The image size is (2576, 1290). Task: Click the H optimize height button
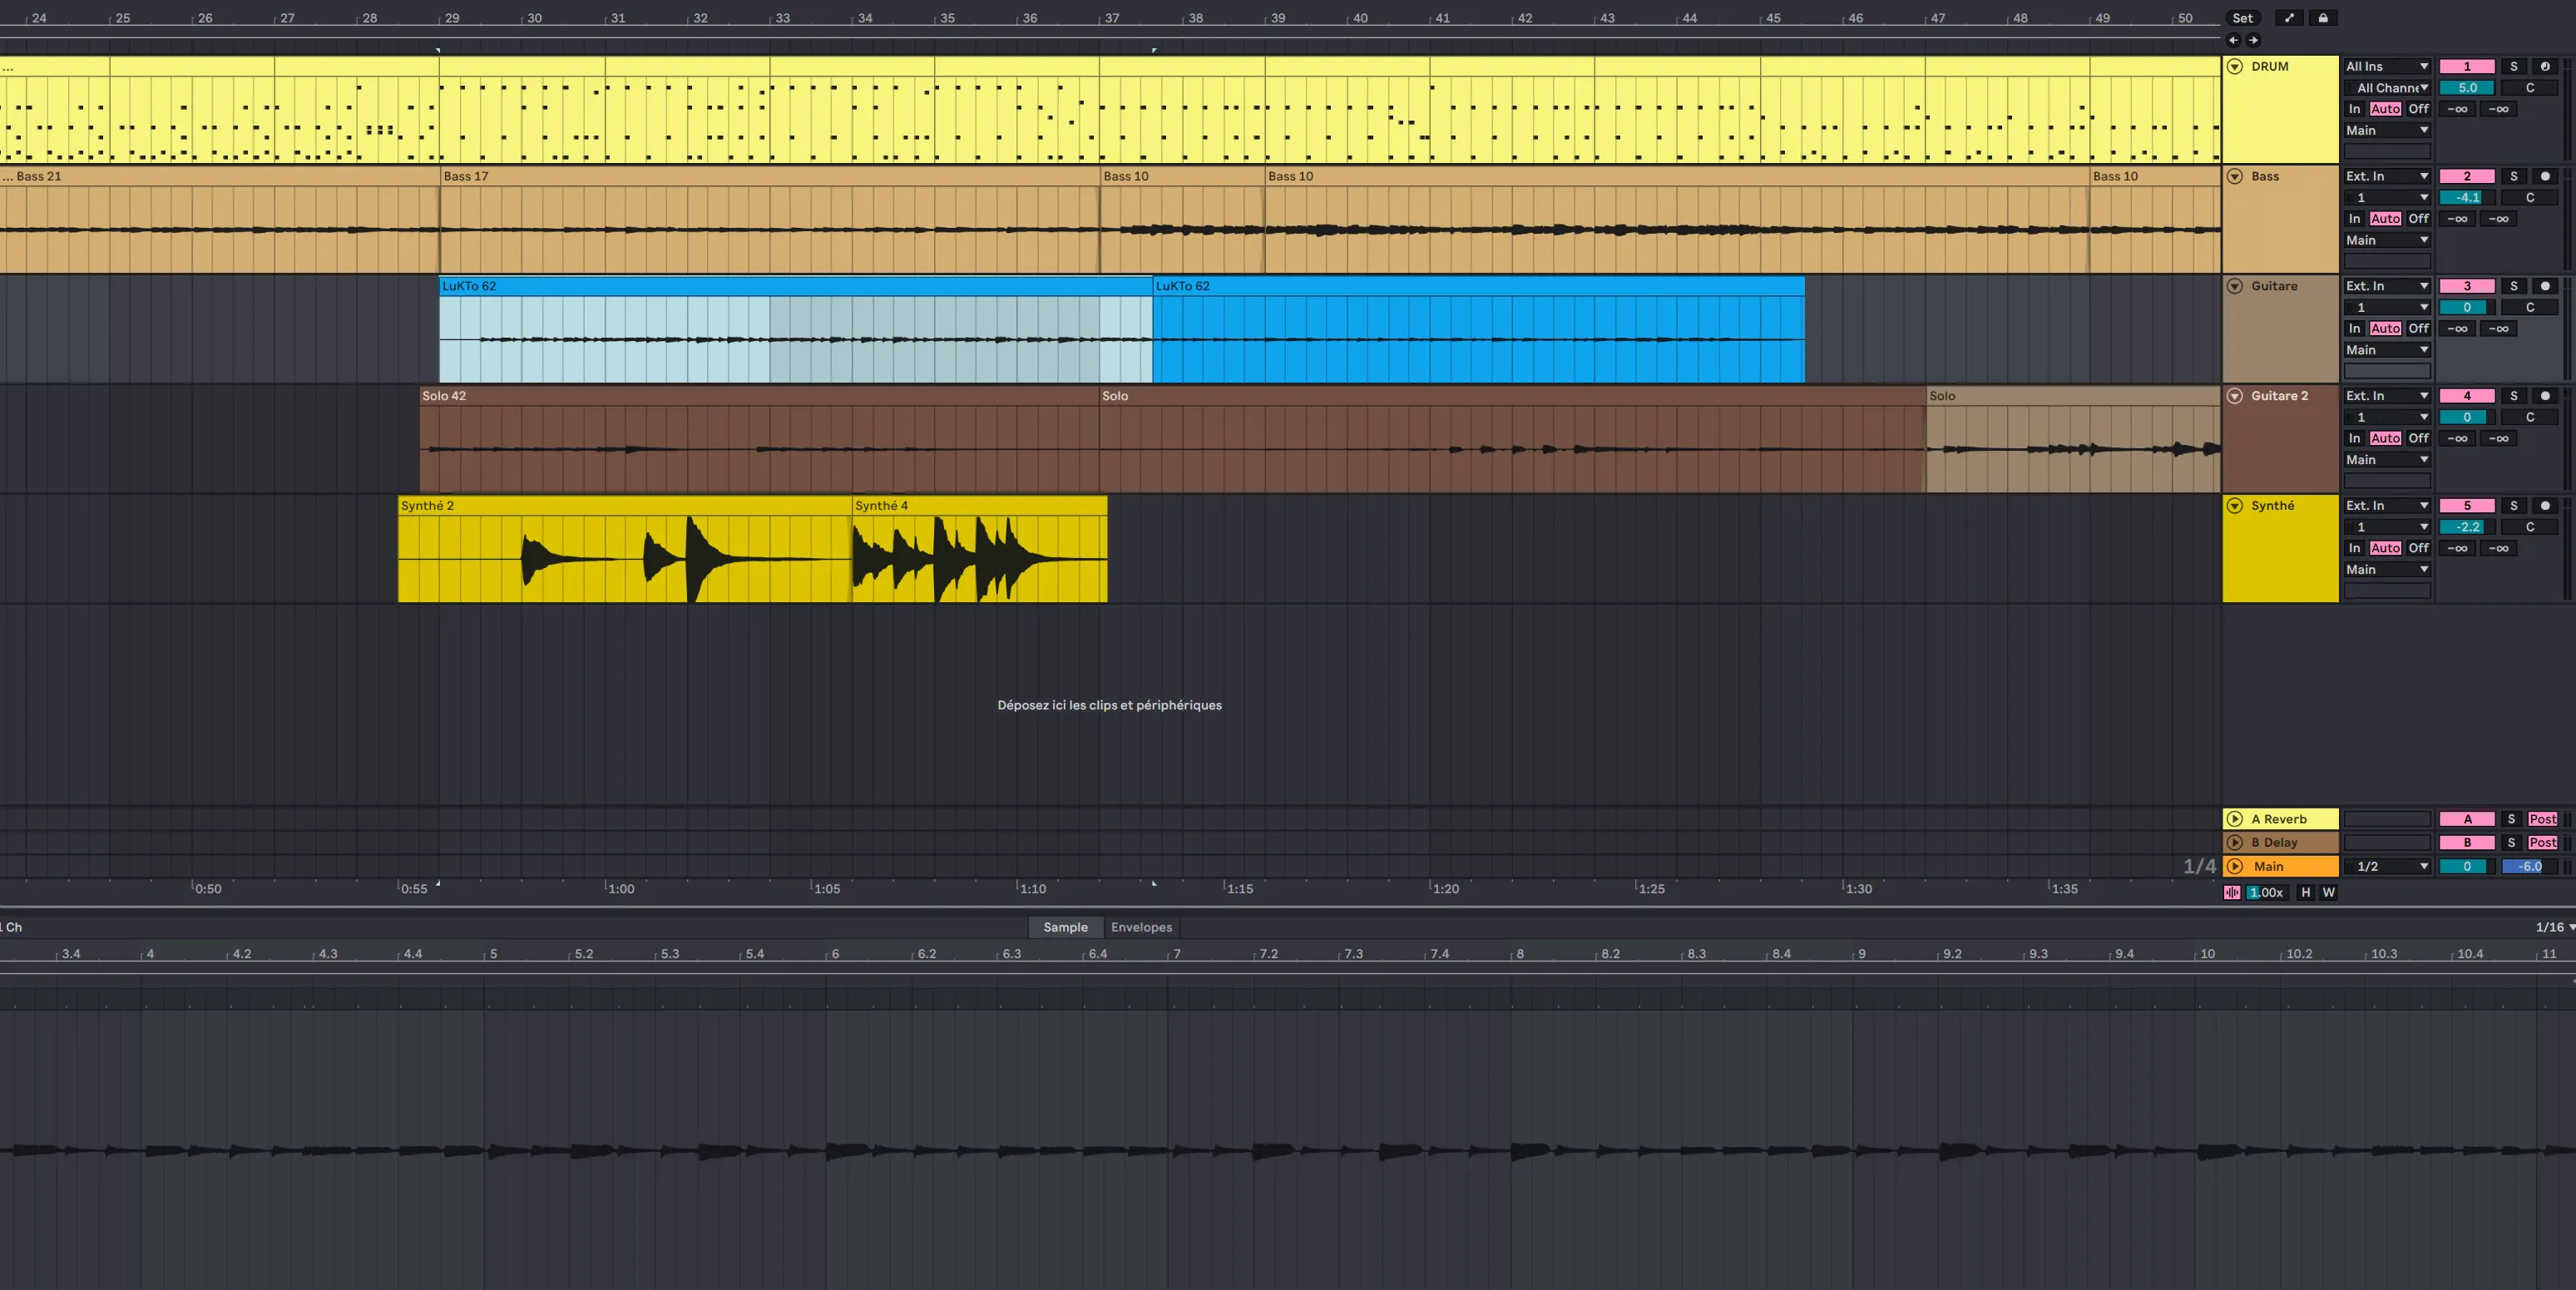coord(2305,893)
